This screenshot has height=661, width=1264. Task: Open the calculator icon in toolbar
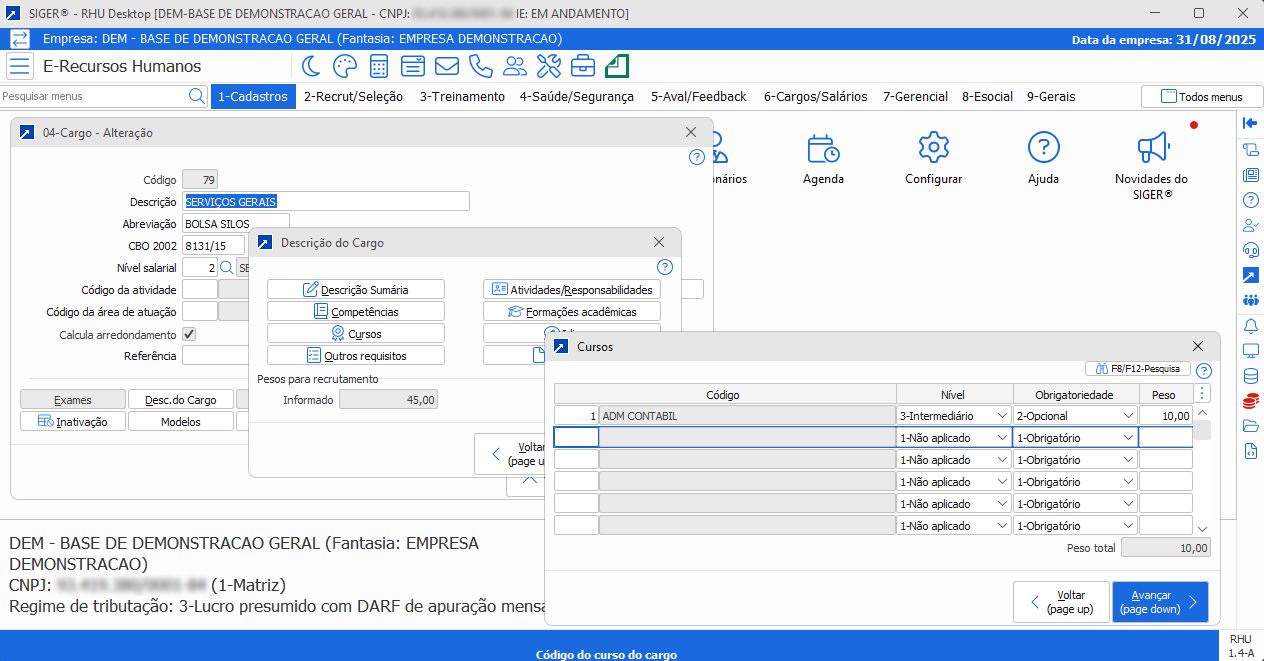[379, 66]
